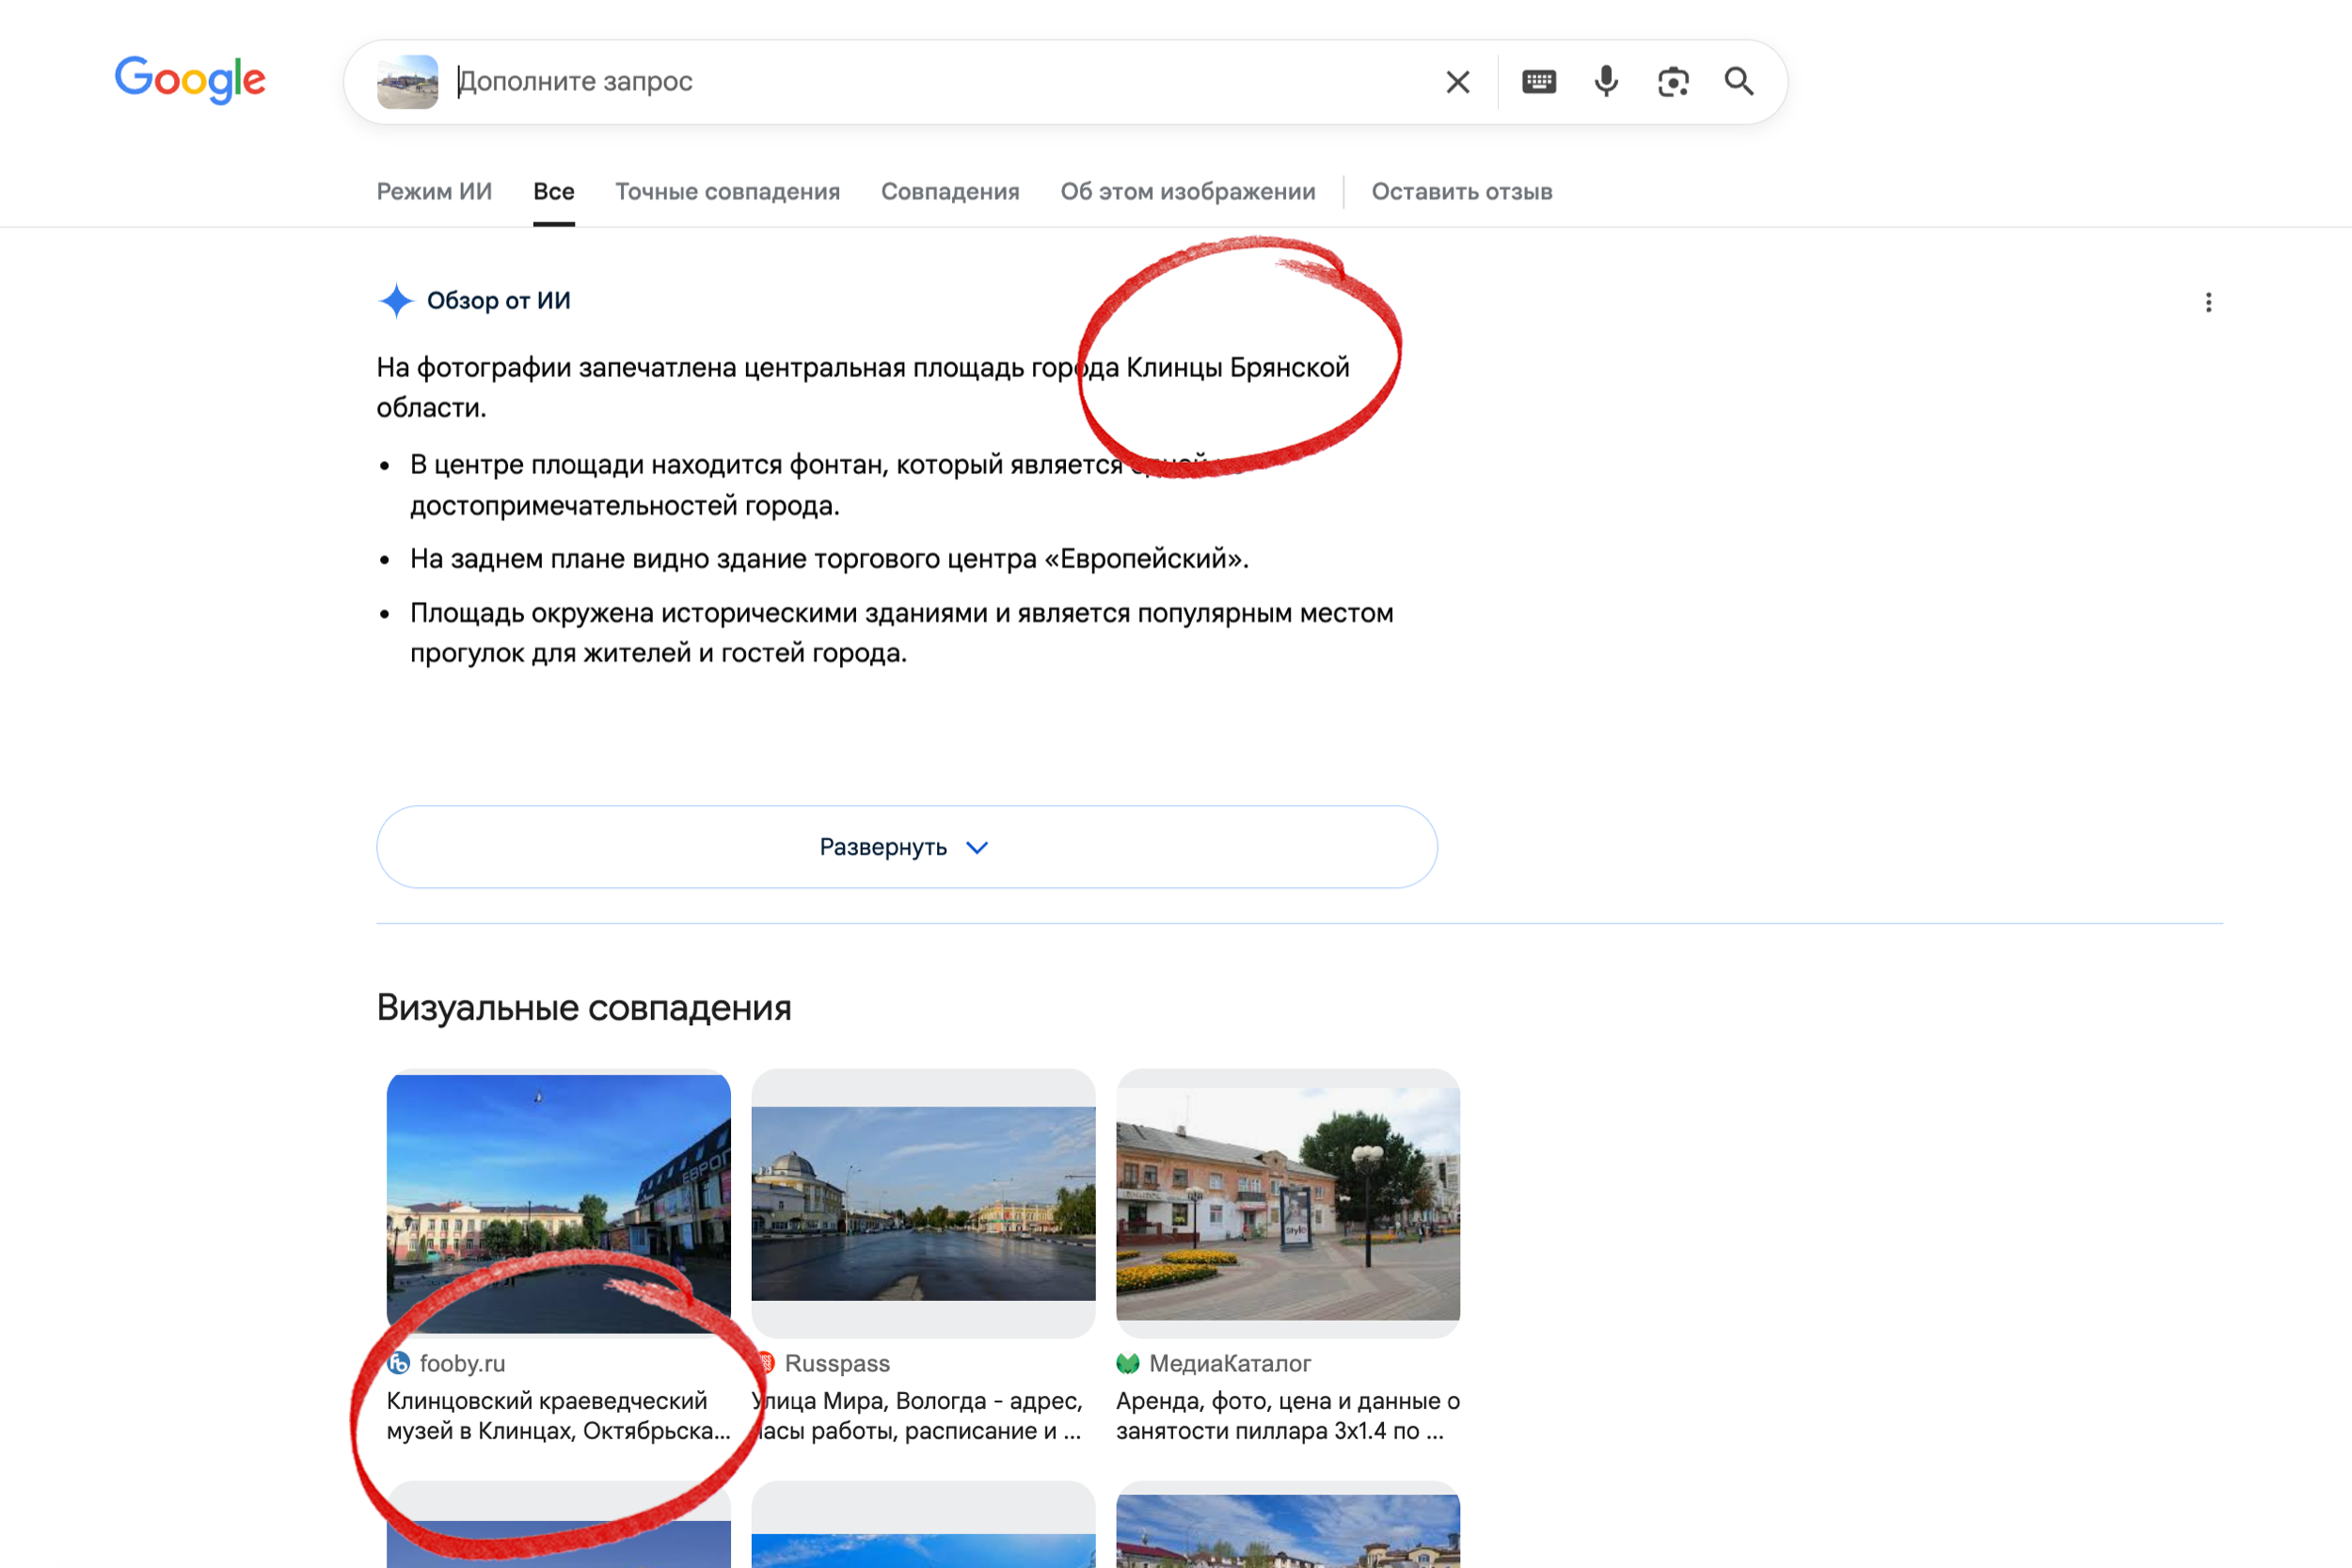
Task: Open search by image camera icon
Action: tap(1673, 82)
